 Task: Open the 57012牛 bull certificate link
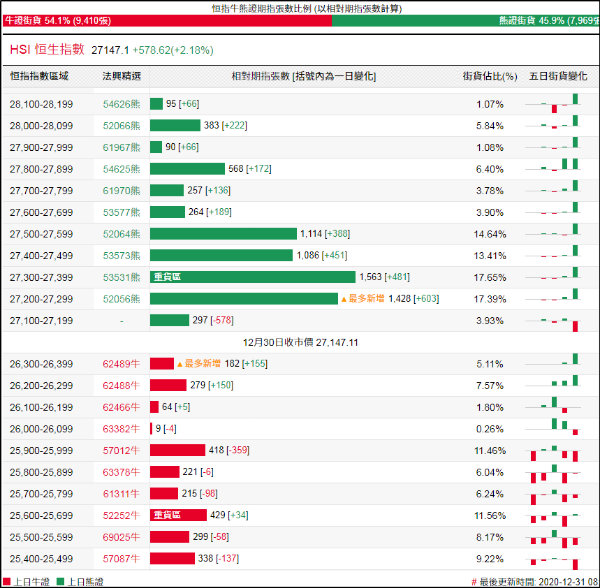pyautogui.click(x=121, y=451)
